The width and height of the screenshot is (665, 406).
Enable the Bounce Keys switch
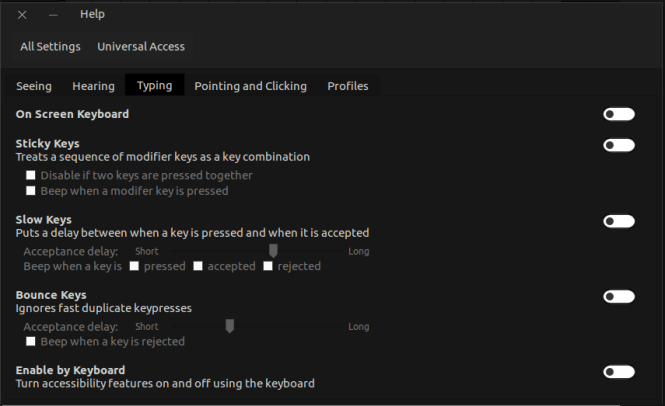click(x=618, y=296)
